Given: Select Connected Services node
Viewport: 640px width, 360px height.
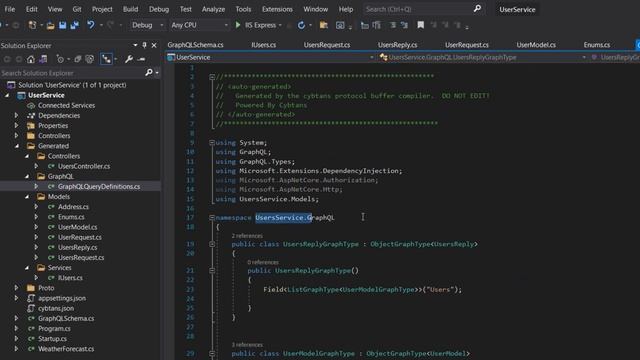Looking at the screenshot, I should 66,105.
